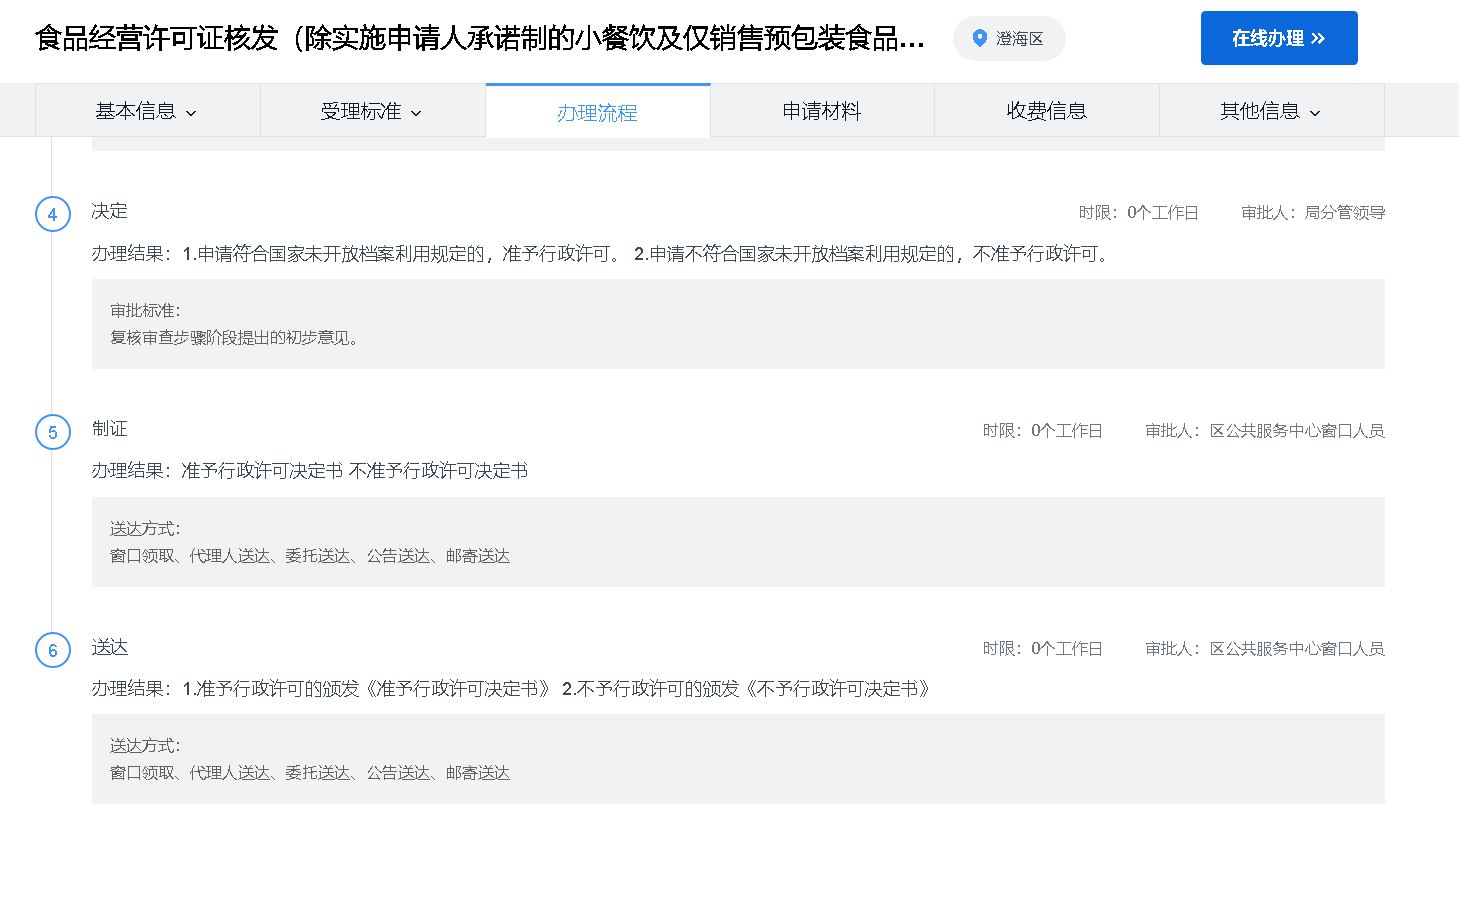The image size is (1459, 903).
Task: Switch to the 办理流程 tab
Action: (597, 112)
